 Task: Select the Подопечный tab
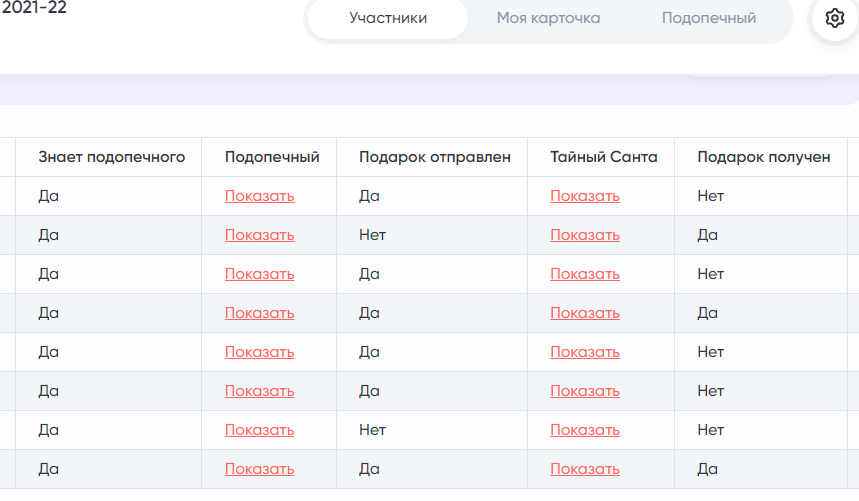pyautogui.click(x=709, y=18)
